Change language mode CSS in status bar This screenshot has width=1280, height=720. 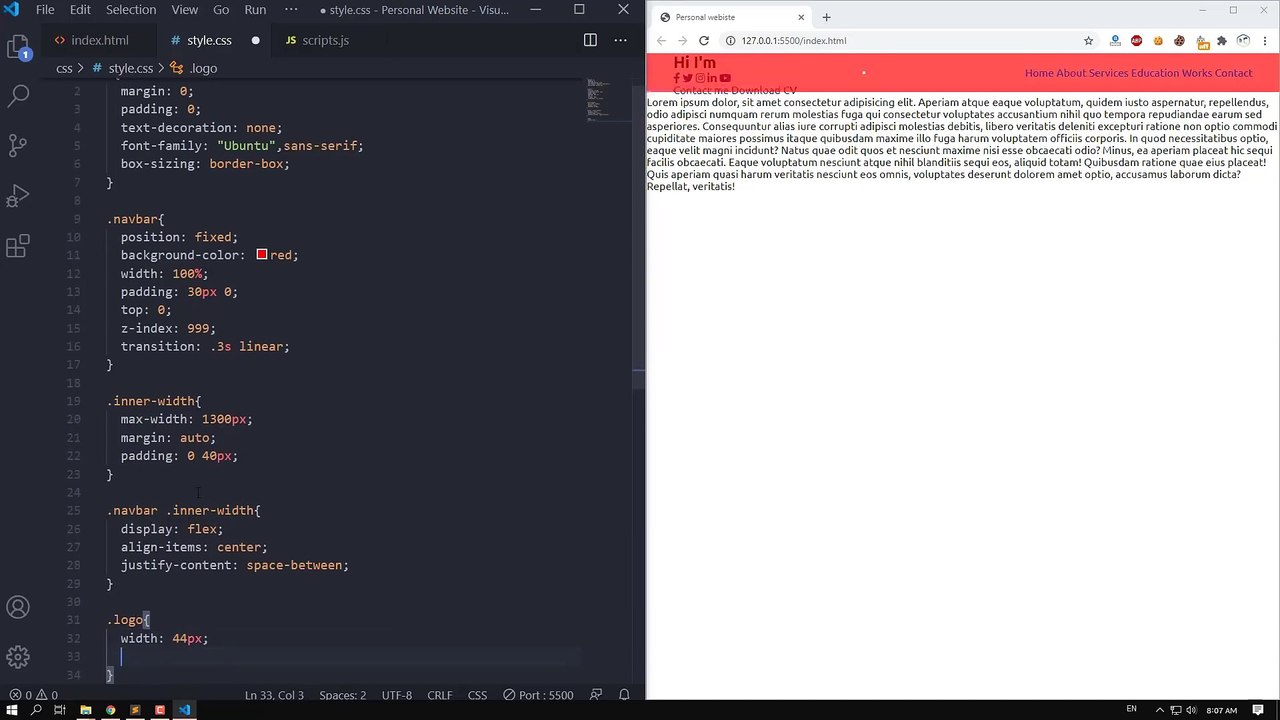[x=478, y=695]
